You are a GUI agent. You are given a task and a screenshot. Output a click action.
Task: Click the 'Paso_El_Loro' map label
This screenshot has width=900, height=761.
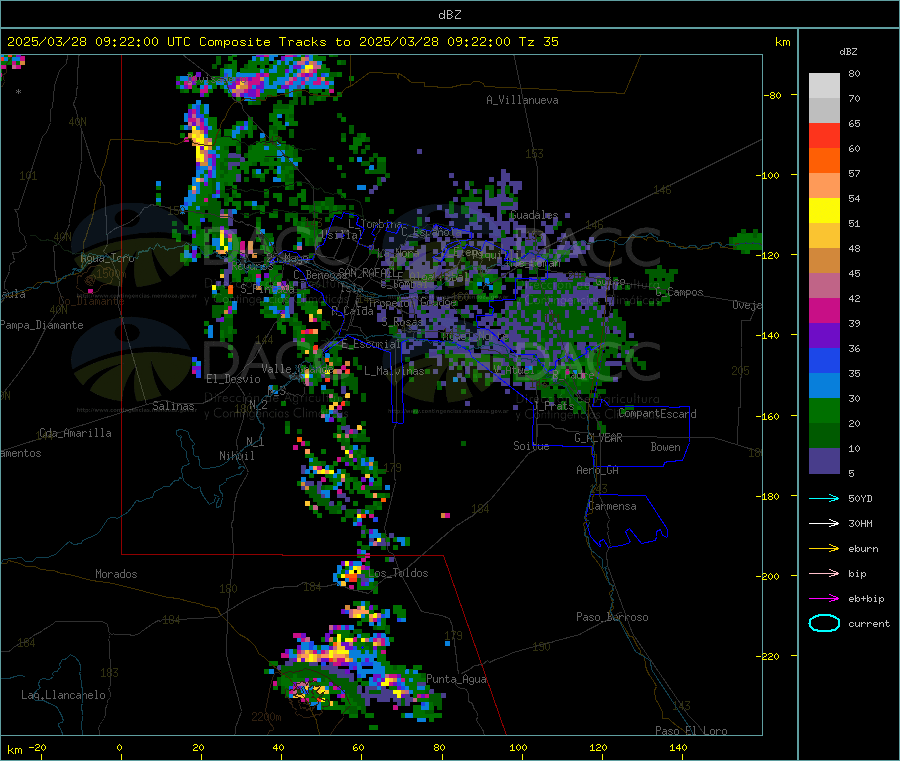(691, 731)
